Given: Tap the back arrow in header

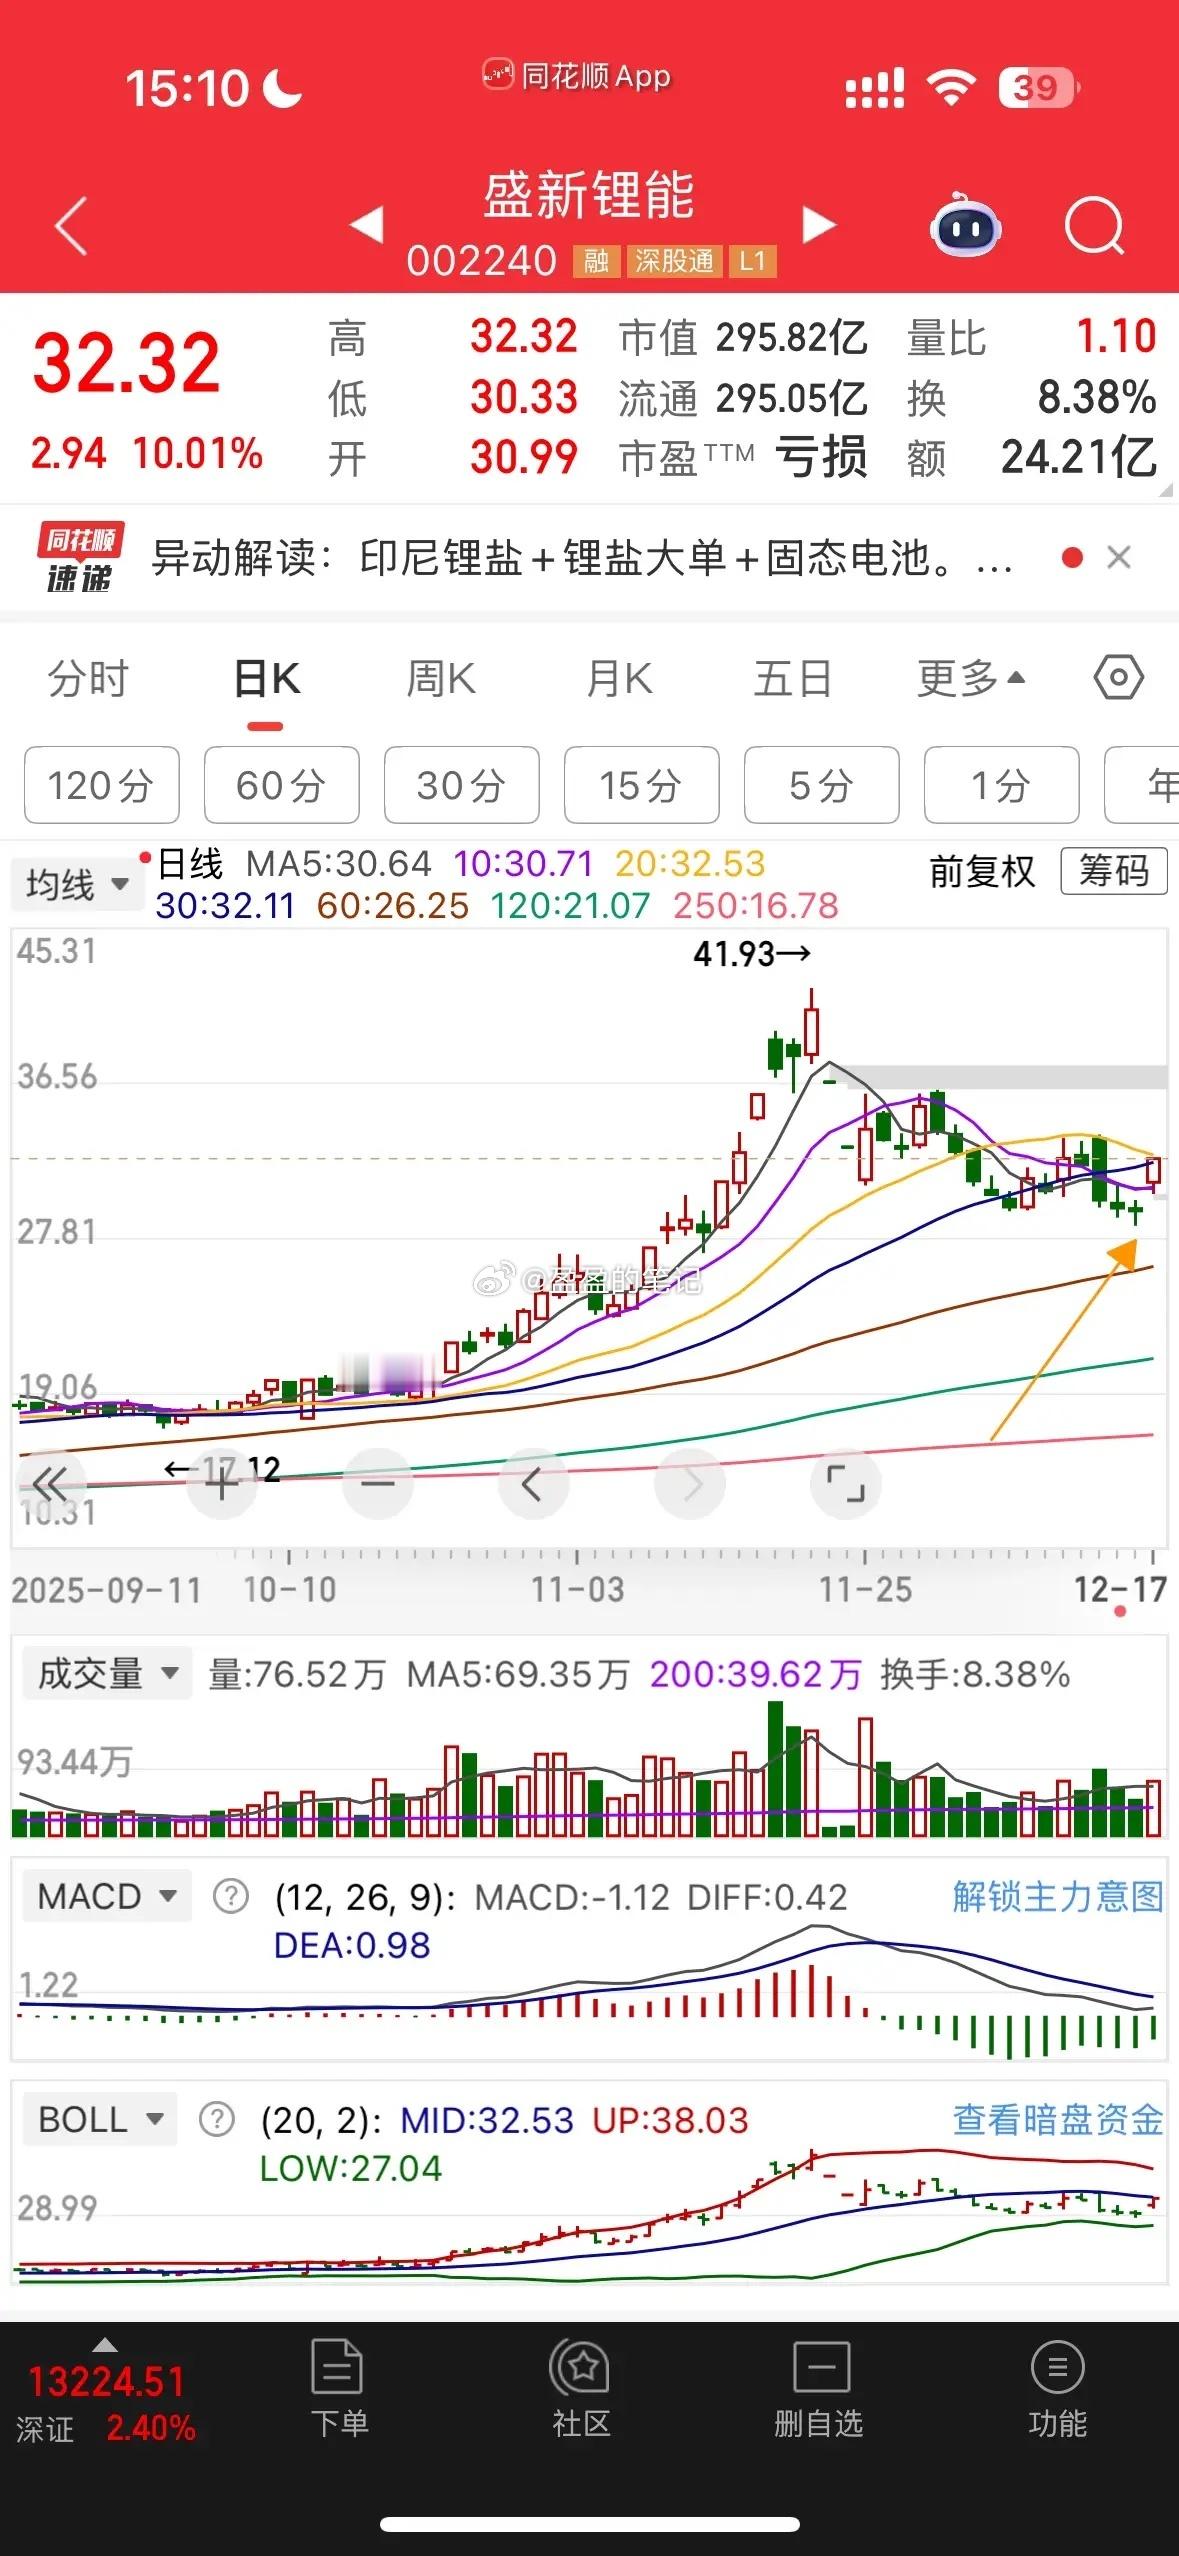Looking at the screenshot, I should [x=71, y=225].
